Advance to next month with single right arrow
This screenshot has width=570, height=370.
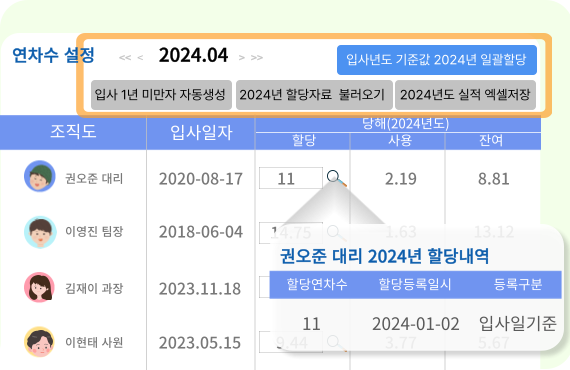click(x=242, y=57)
